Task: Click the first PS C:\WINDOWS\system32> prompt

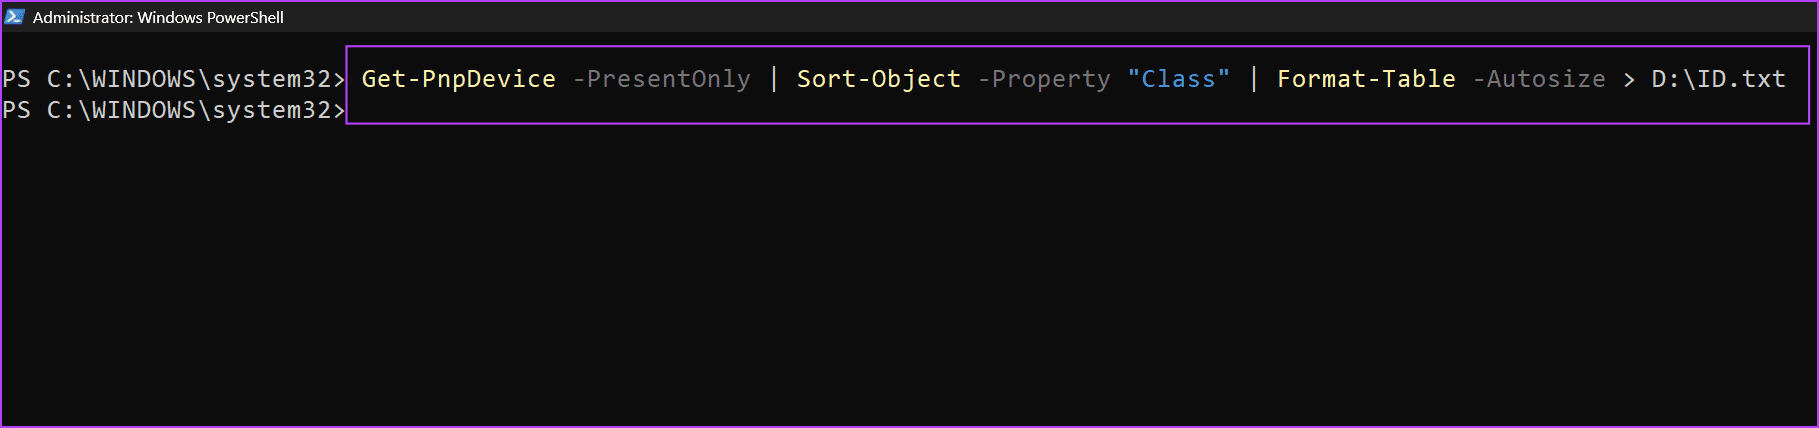Action: pyautogui.click(x=173, y=79)
